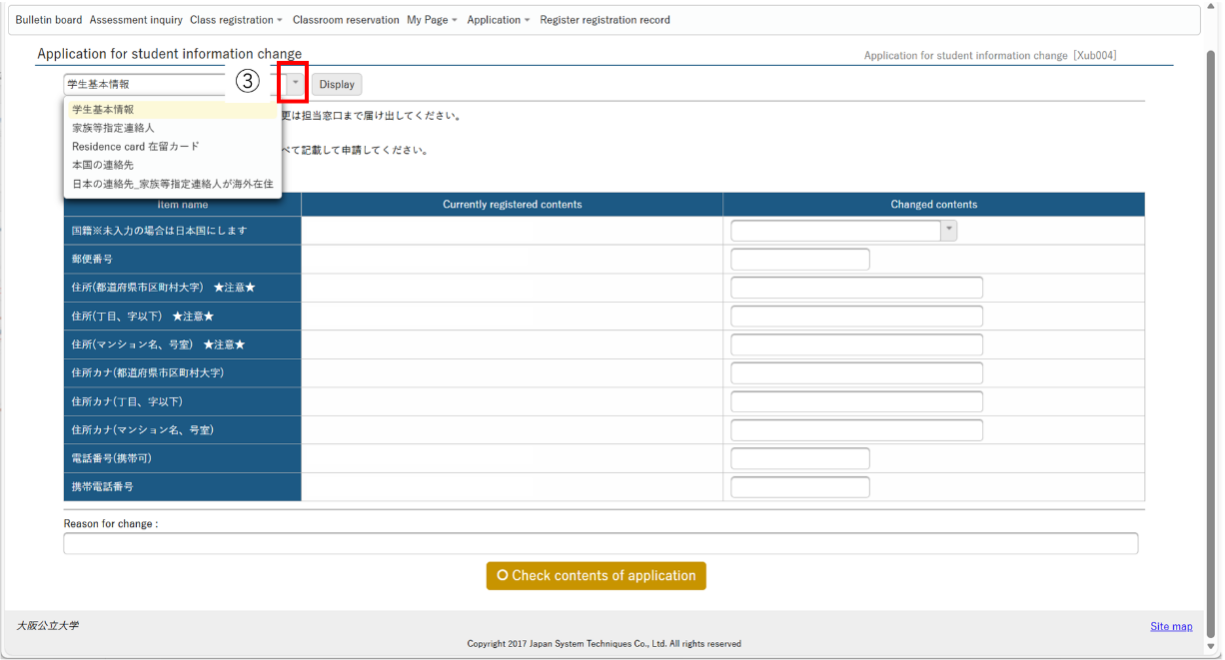Open the Site map link
This screenshot has height=660, width=1225.
pyautogui.click(x=1171, y=627)
